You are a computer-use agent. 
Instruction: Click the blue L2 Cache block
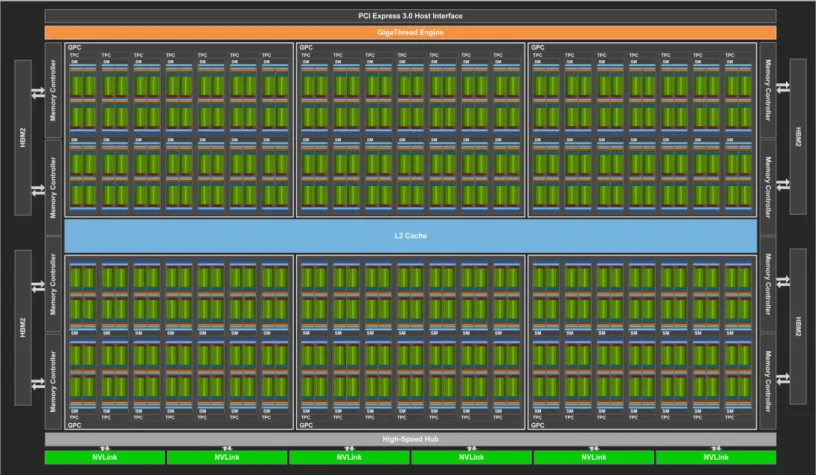(x=410, y=236)
